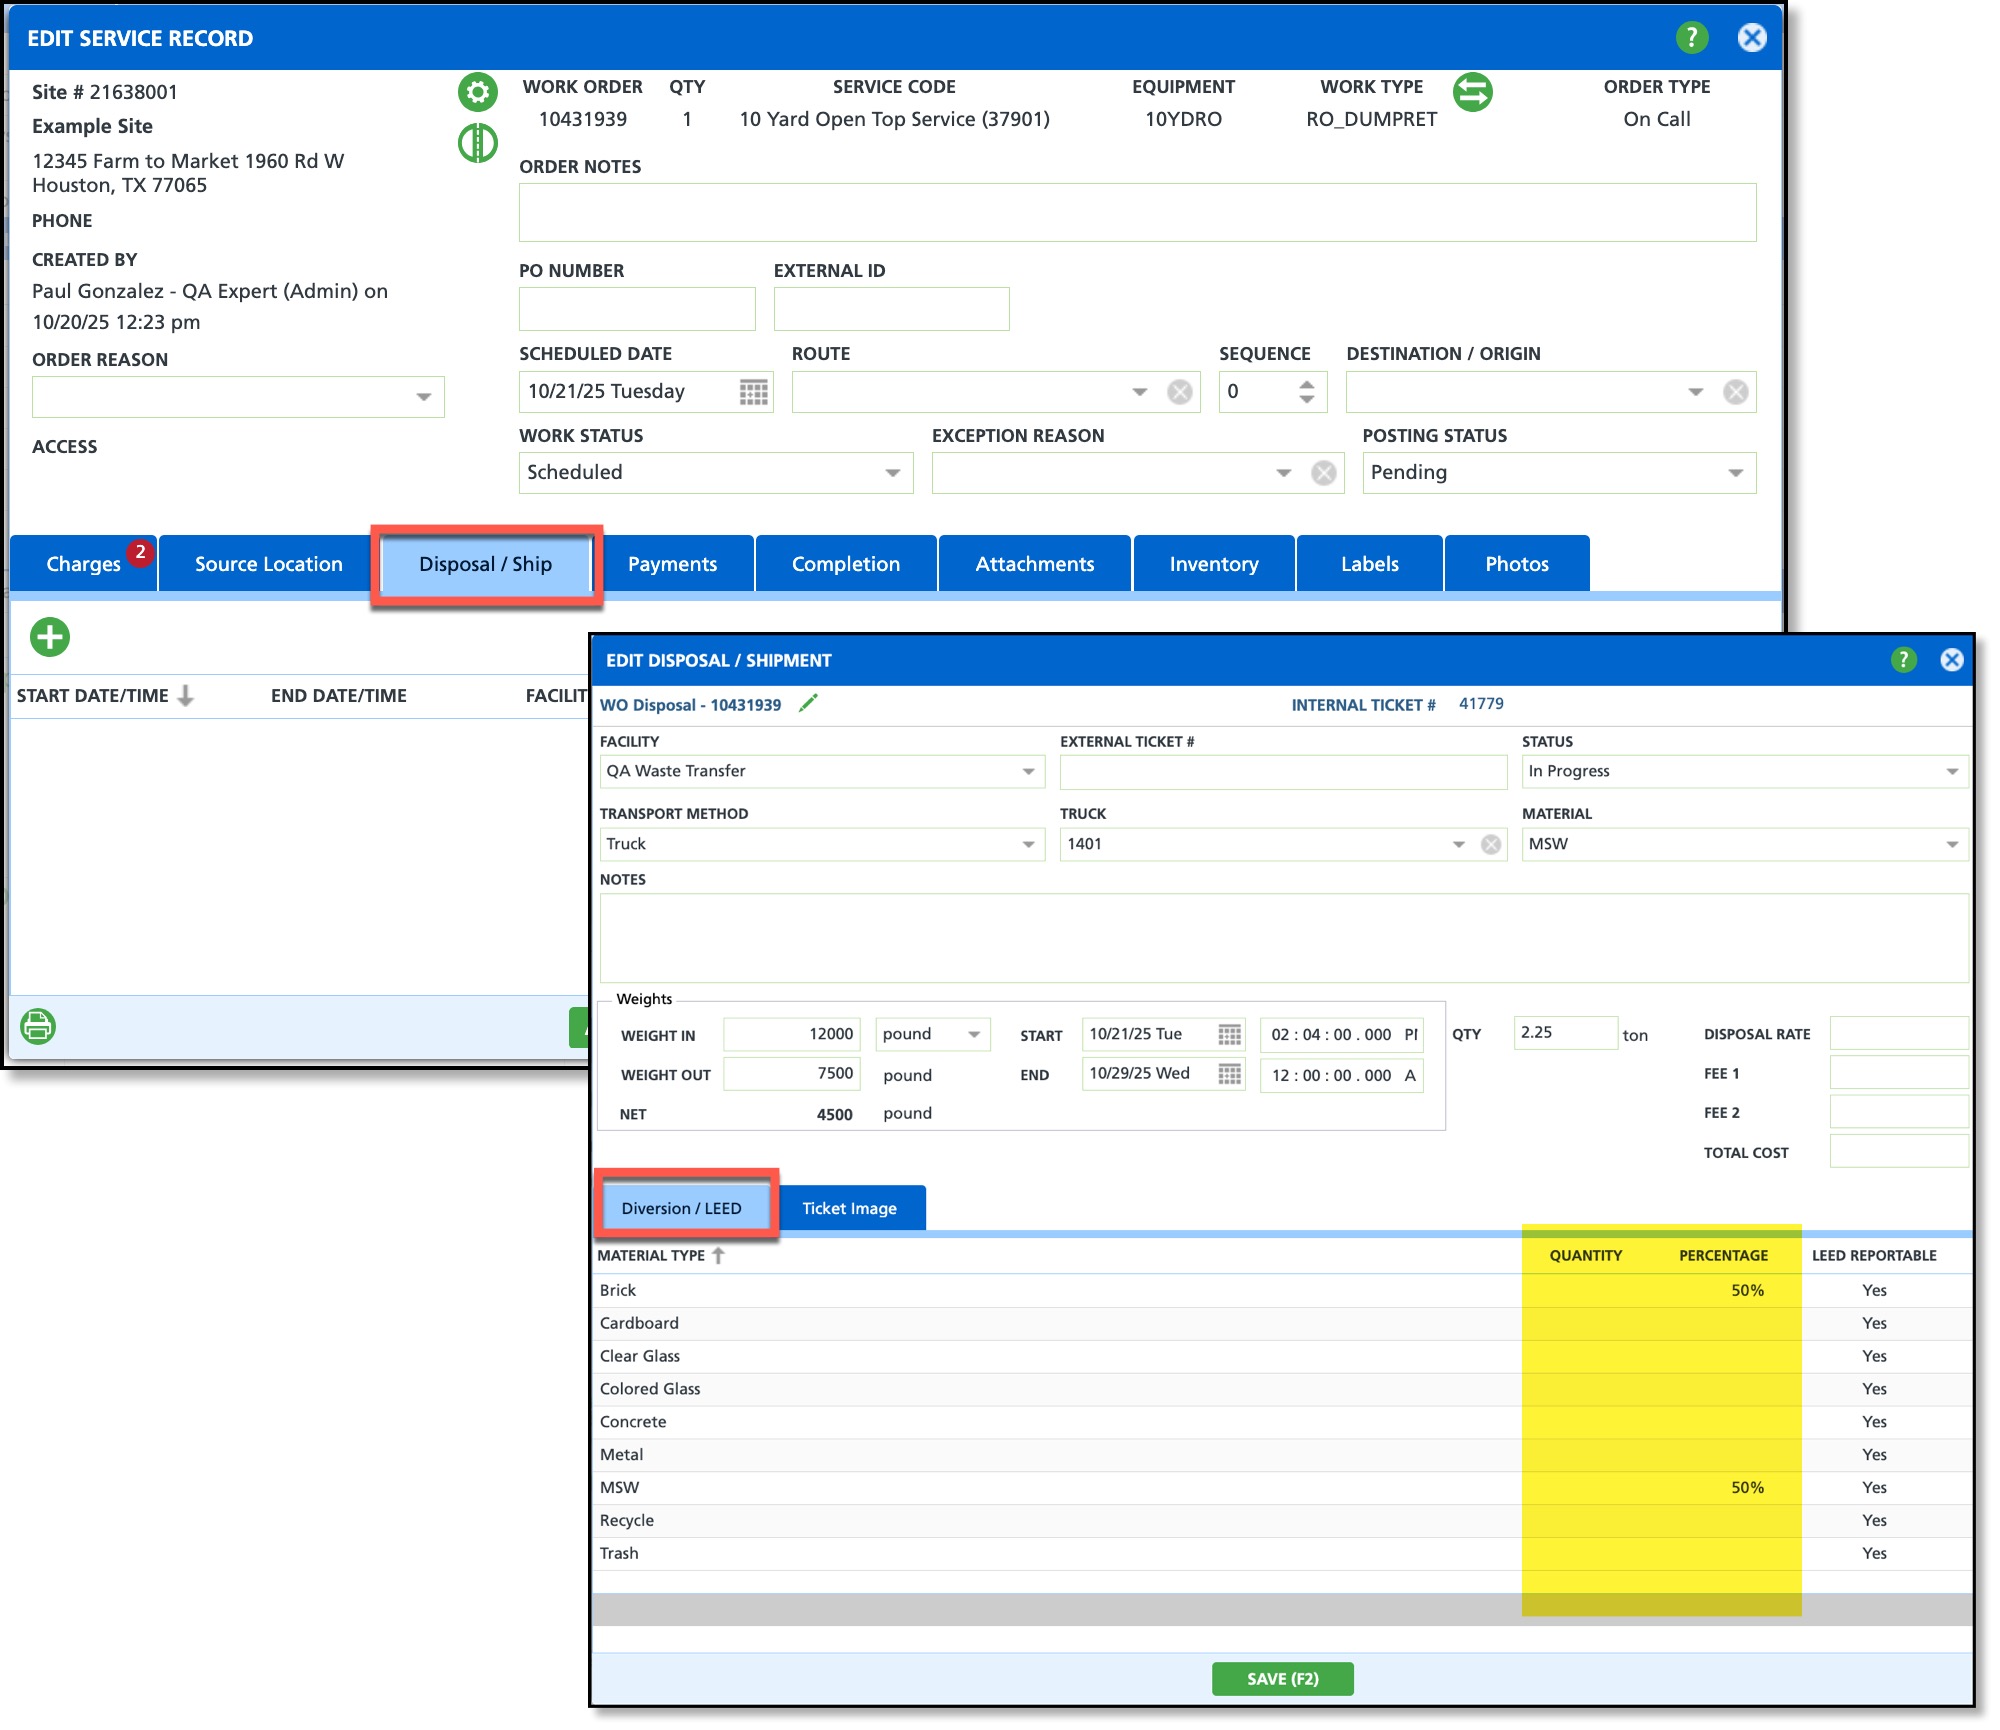
Task: Clear the Truck field with the X icon
Action: [1491, 844]
